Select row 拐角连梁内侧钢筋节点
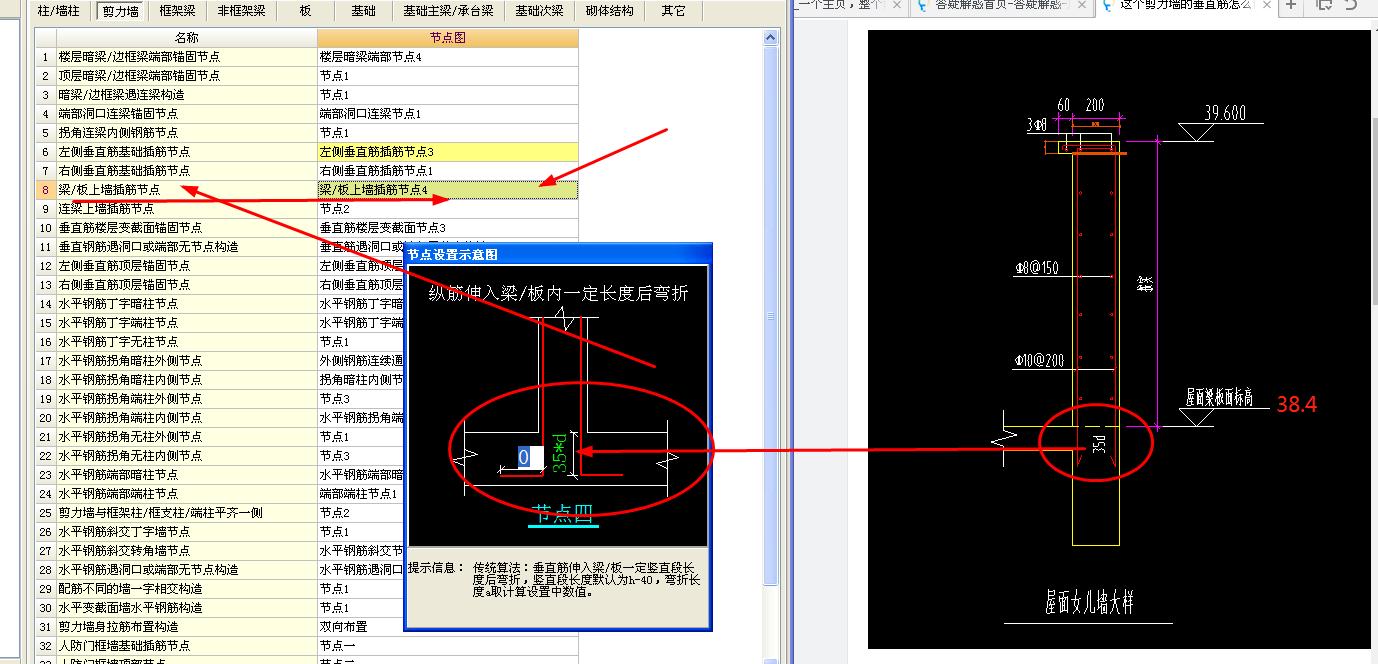 pyautogui.click(x=186, y=133)
